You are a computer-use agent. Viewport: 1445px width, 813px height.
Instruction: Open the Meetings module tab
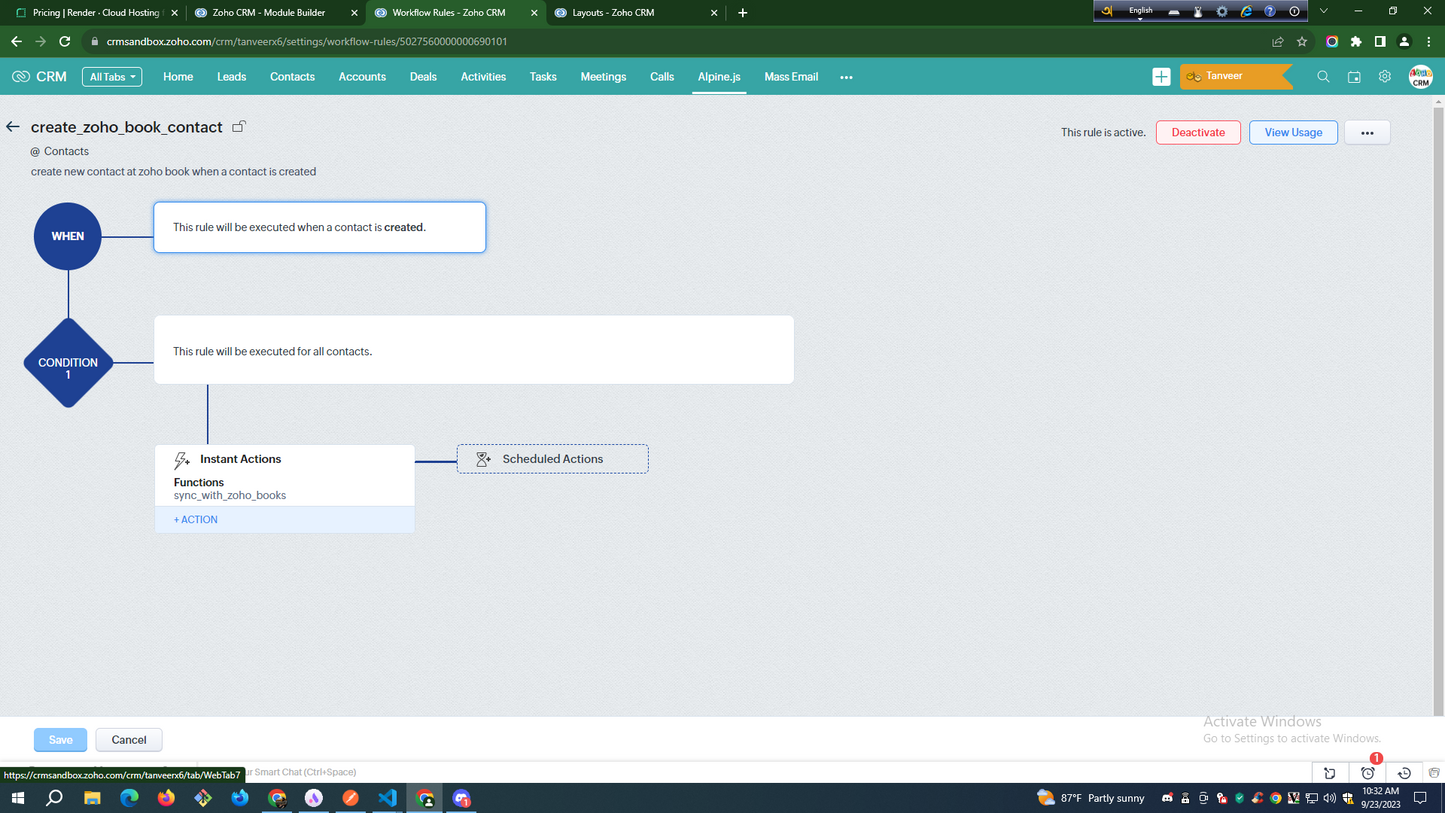603,77
